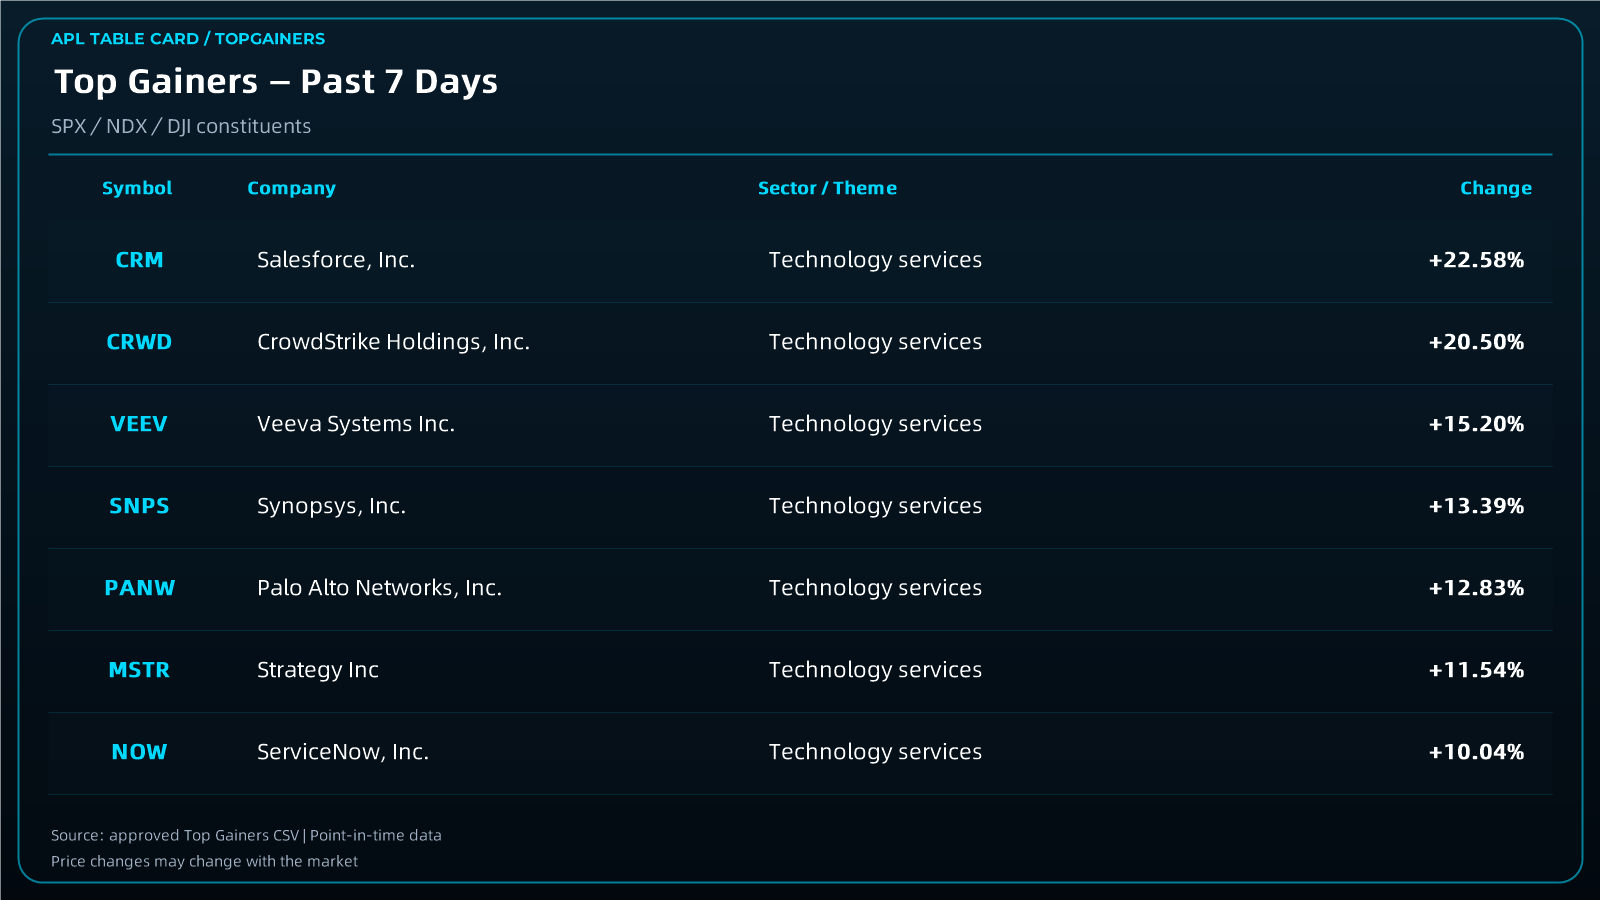
Task: Click CrowdStrike Holdings, Inc. company name
Action: pos(393,342)
